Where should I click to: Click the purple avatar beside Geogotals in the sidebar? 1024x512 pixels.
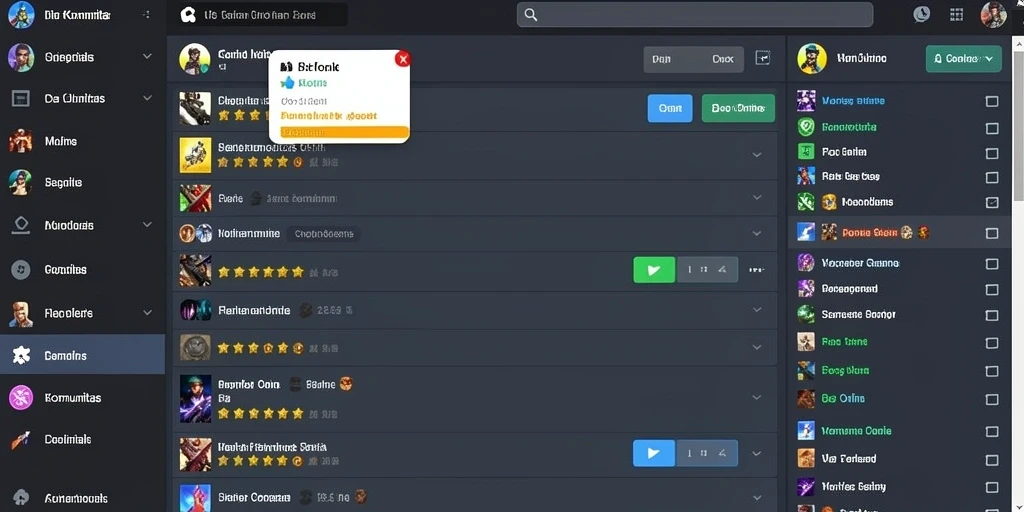tap(21, 57)
